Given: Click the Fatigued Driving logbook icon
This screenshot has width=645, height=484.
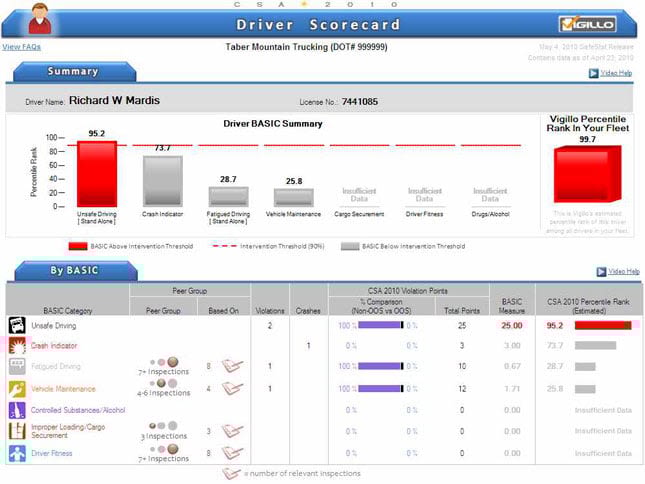Looking at the screenshot, I should (x=17, y=366).
